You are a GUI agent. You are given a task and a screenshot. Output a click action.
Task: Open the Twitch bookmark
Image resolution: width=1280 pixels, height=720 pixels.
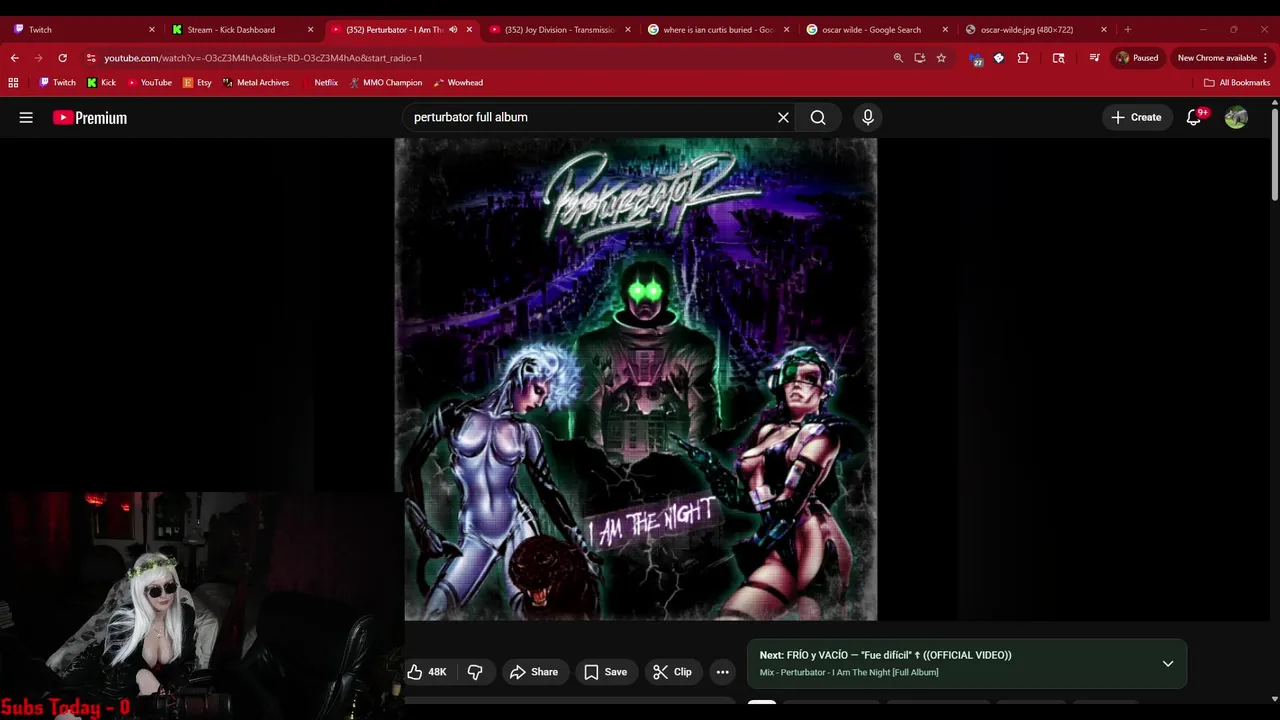click(x=57, y=83)
